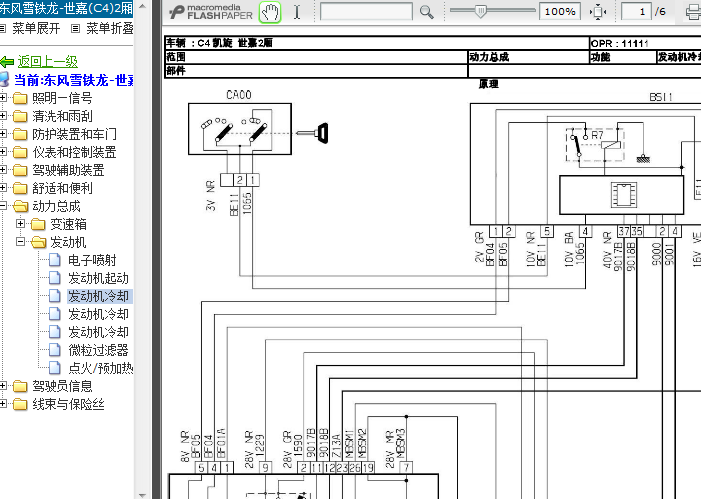This screenshot has width=701, height=499.
Task: Click the 菜单展开 expand-all link
Action: pos(36,29)
